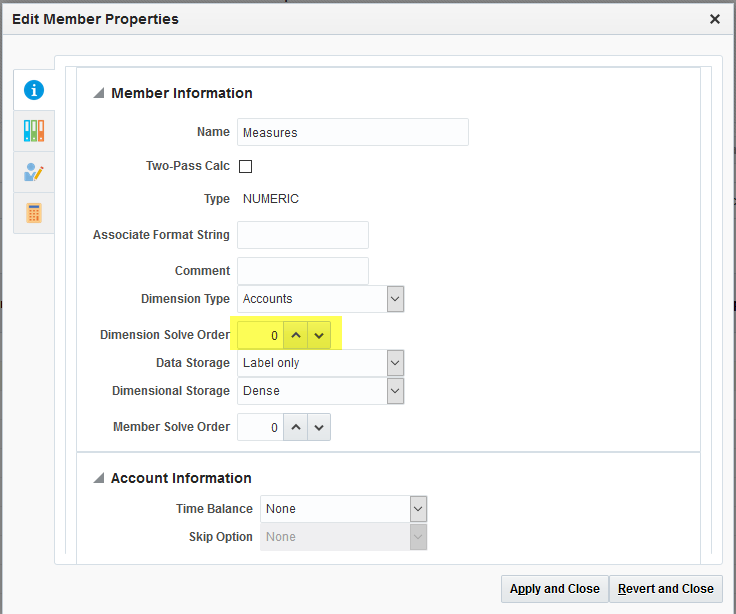Image resolution: width=736 pixels, height=614 pixels.
Task: Open the Data Storage dropdown
Action: click(395, 363)
